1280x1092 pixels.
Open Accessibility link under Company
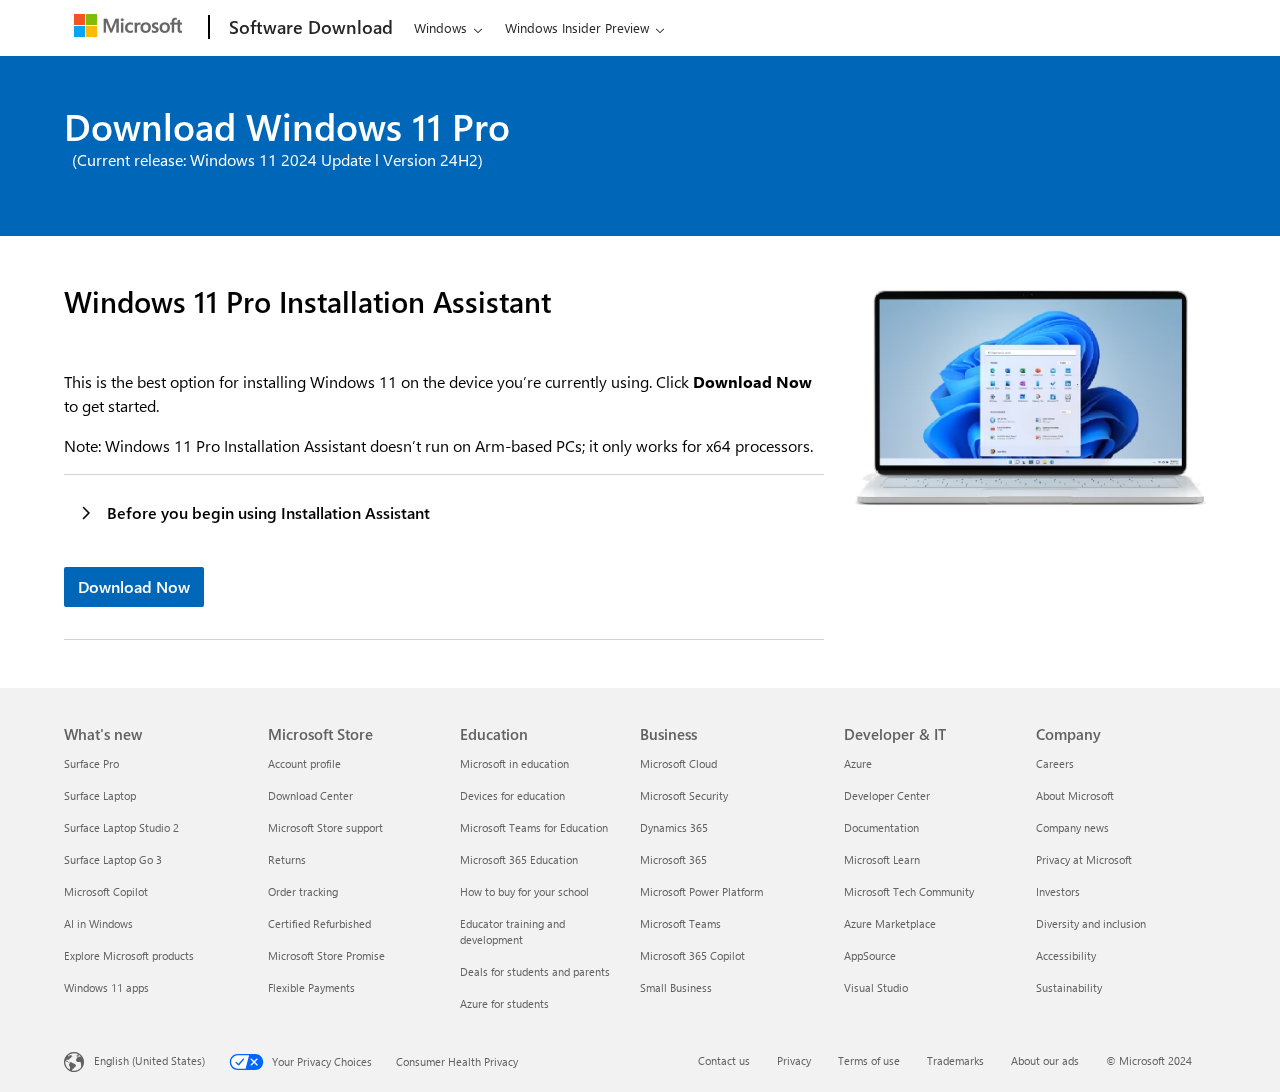coord(1066,956)
